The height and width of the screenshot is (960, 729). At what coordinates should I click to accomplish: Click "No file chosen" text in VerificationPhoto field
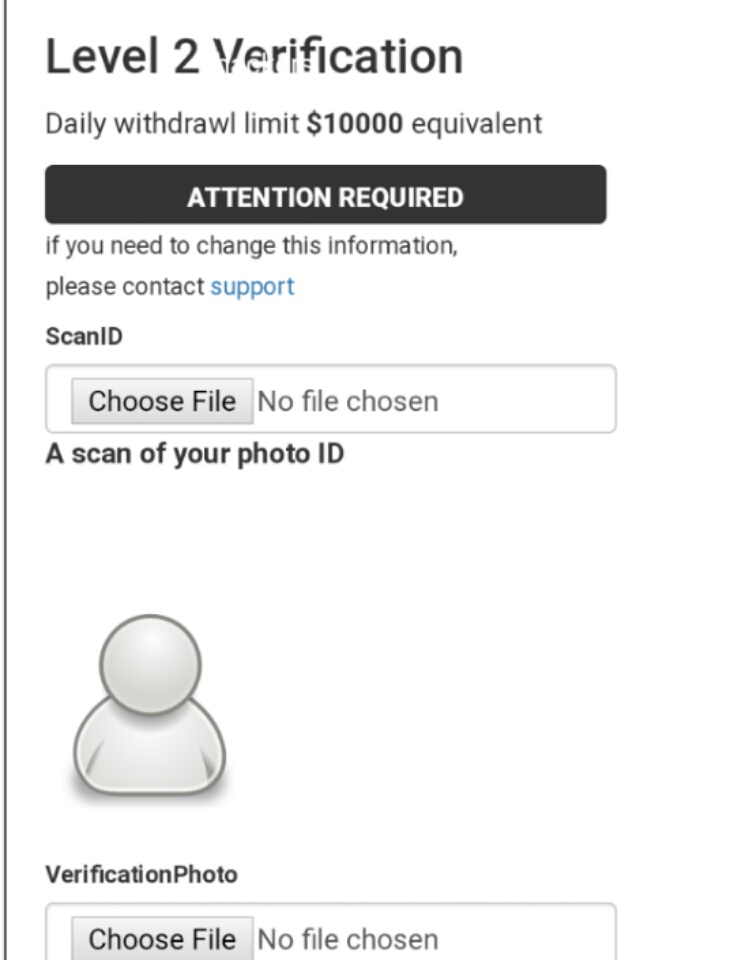[348, 940]
